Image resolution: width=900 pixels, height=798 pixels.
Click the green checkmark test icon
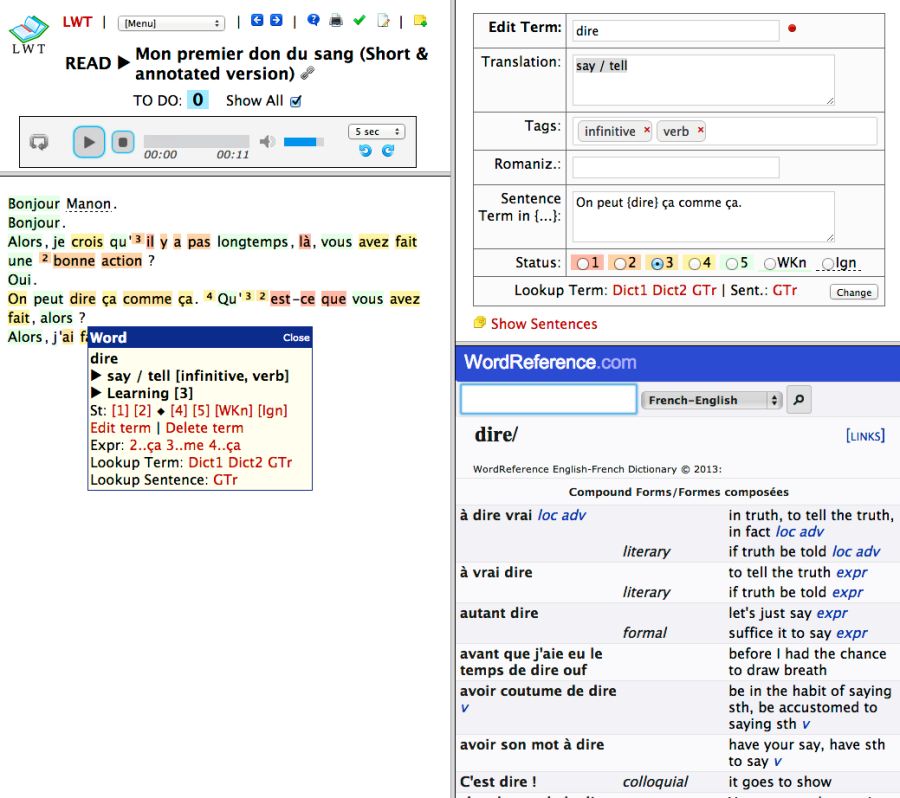[359, 20]
